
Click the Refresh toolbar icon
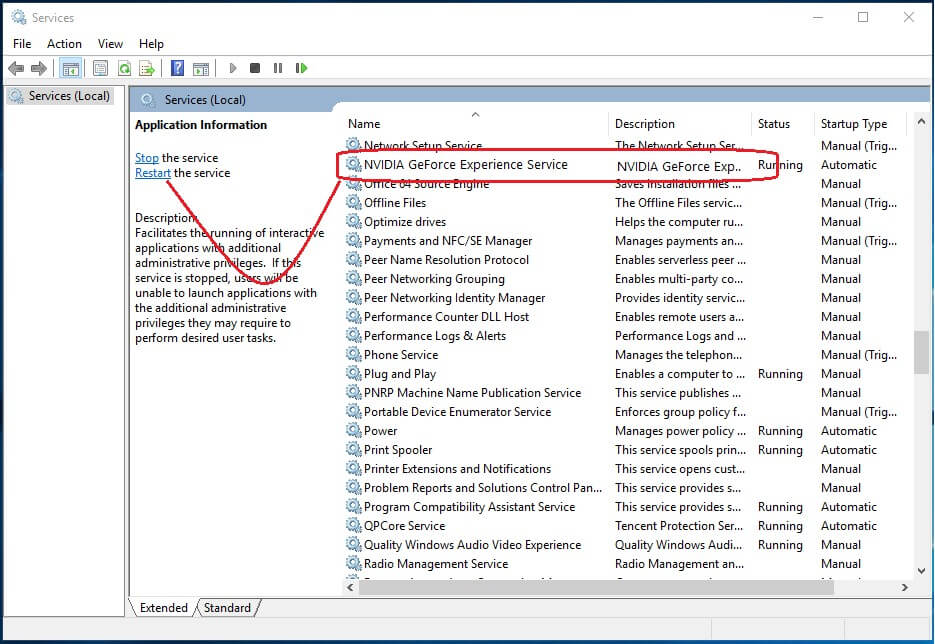(x=124, y=68)
